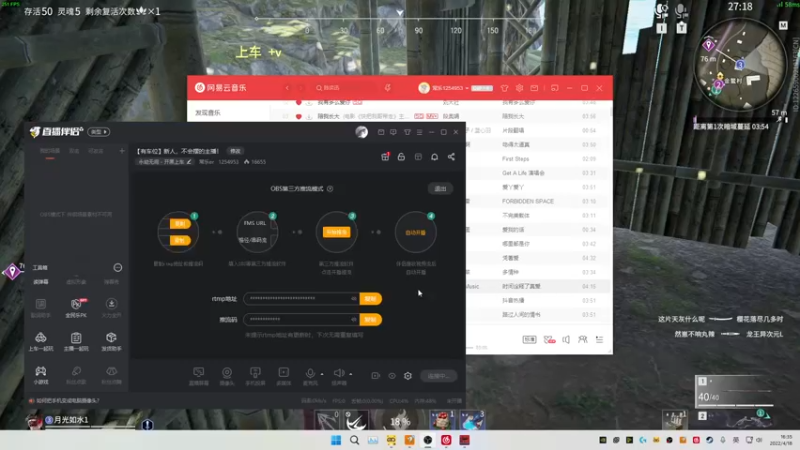Add multimedia source in bottom toolbar
The width and height of the screenshot is (800, 450).
pos(284,376)
